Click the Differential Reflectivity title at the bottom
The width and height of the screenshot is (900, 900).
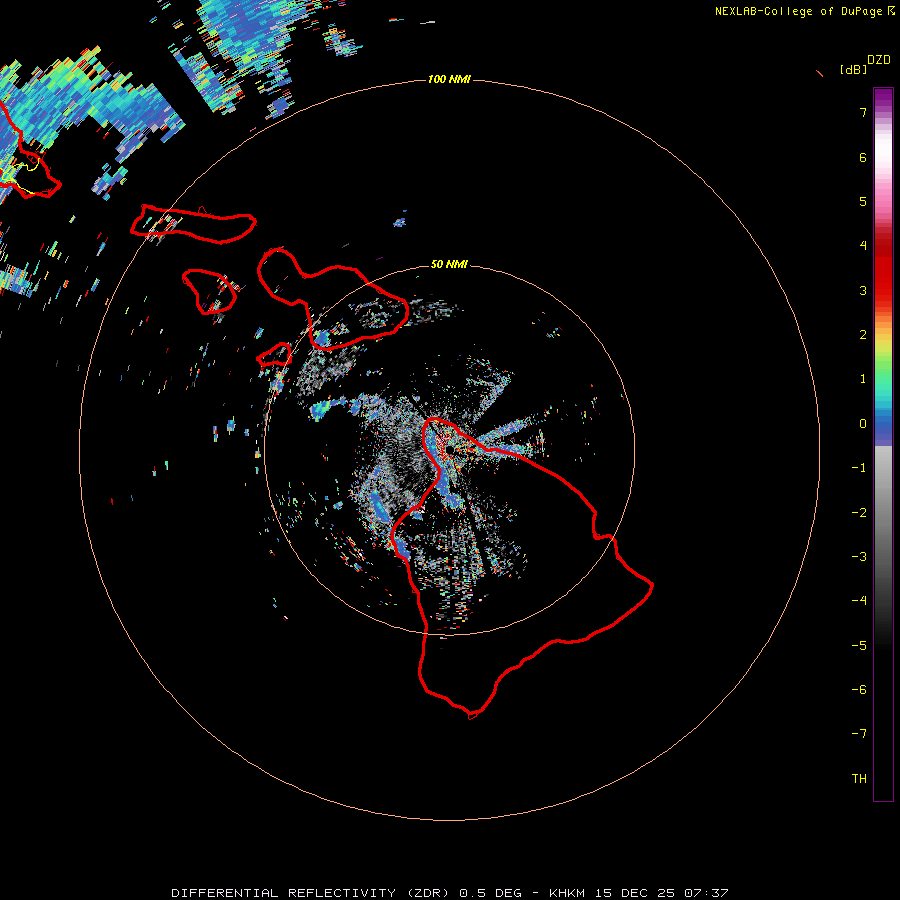[449, 893]
